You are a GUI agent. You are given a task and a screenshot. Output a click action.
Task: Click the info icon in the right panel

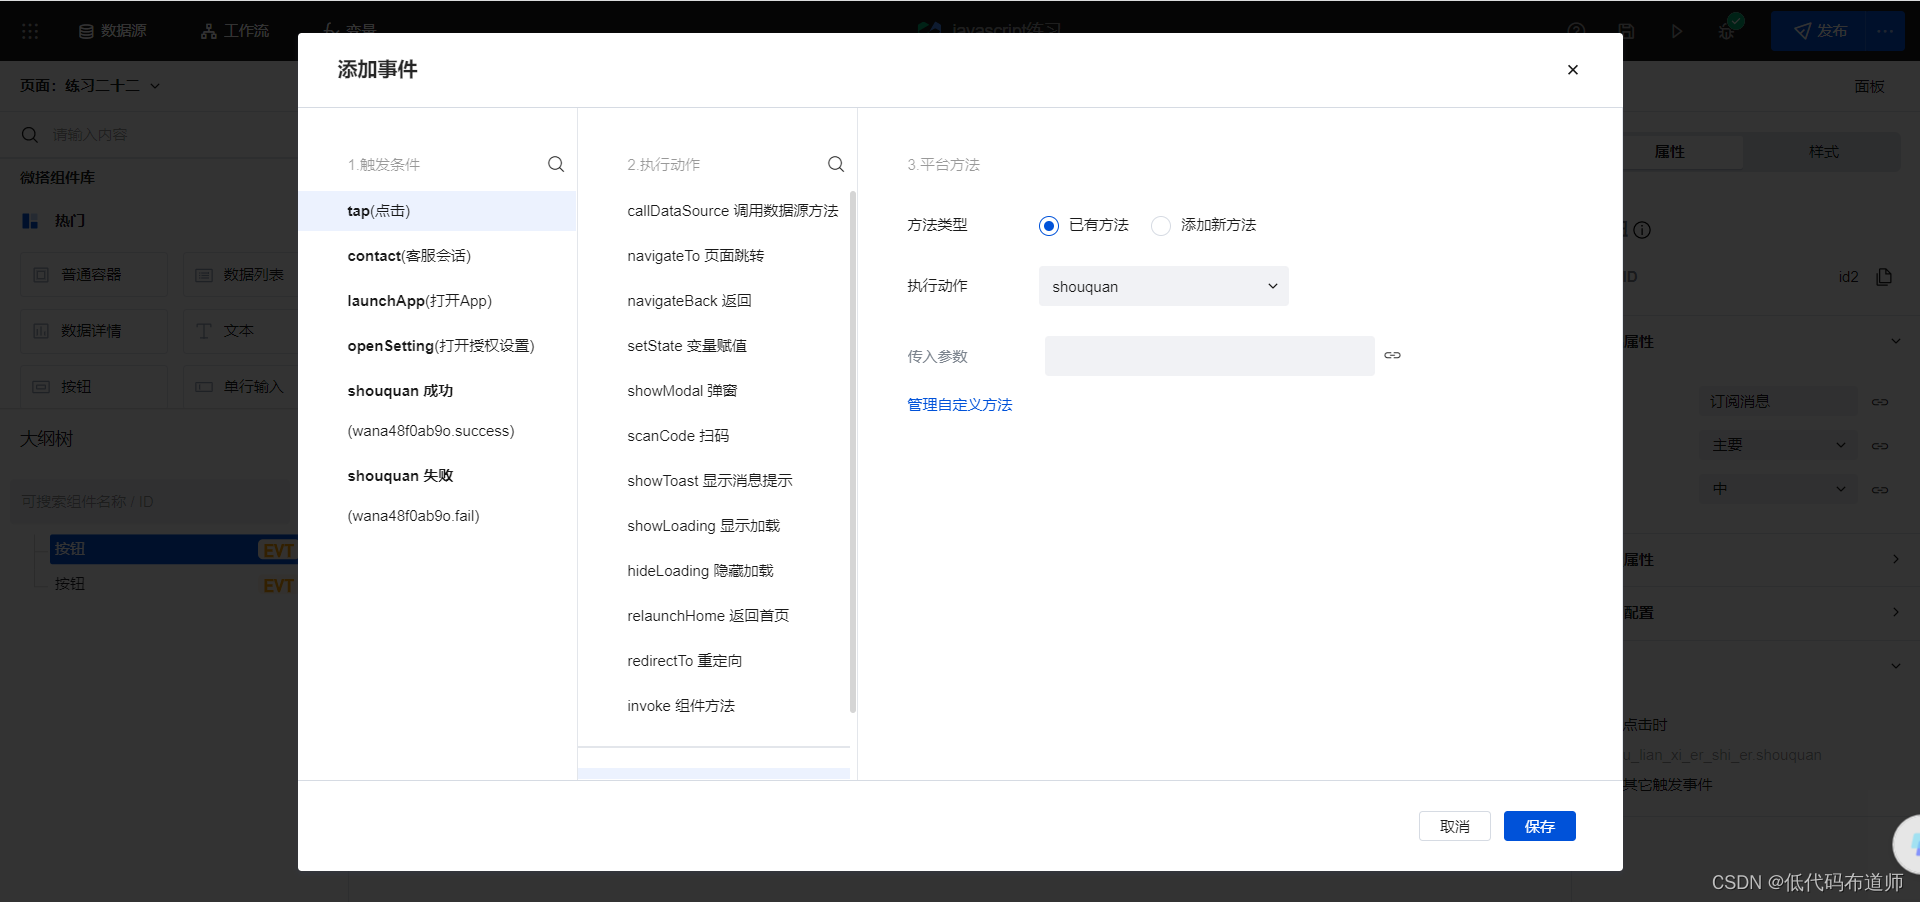point(1642,230)
